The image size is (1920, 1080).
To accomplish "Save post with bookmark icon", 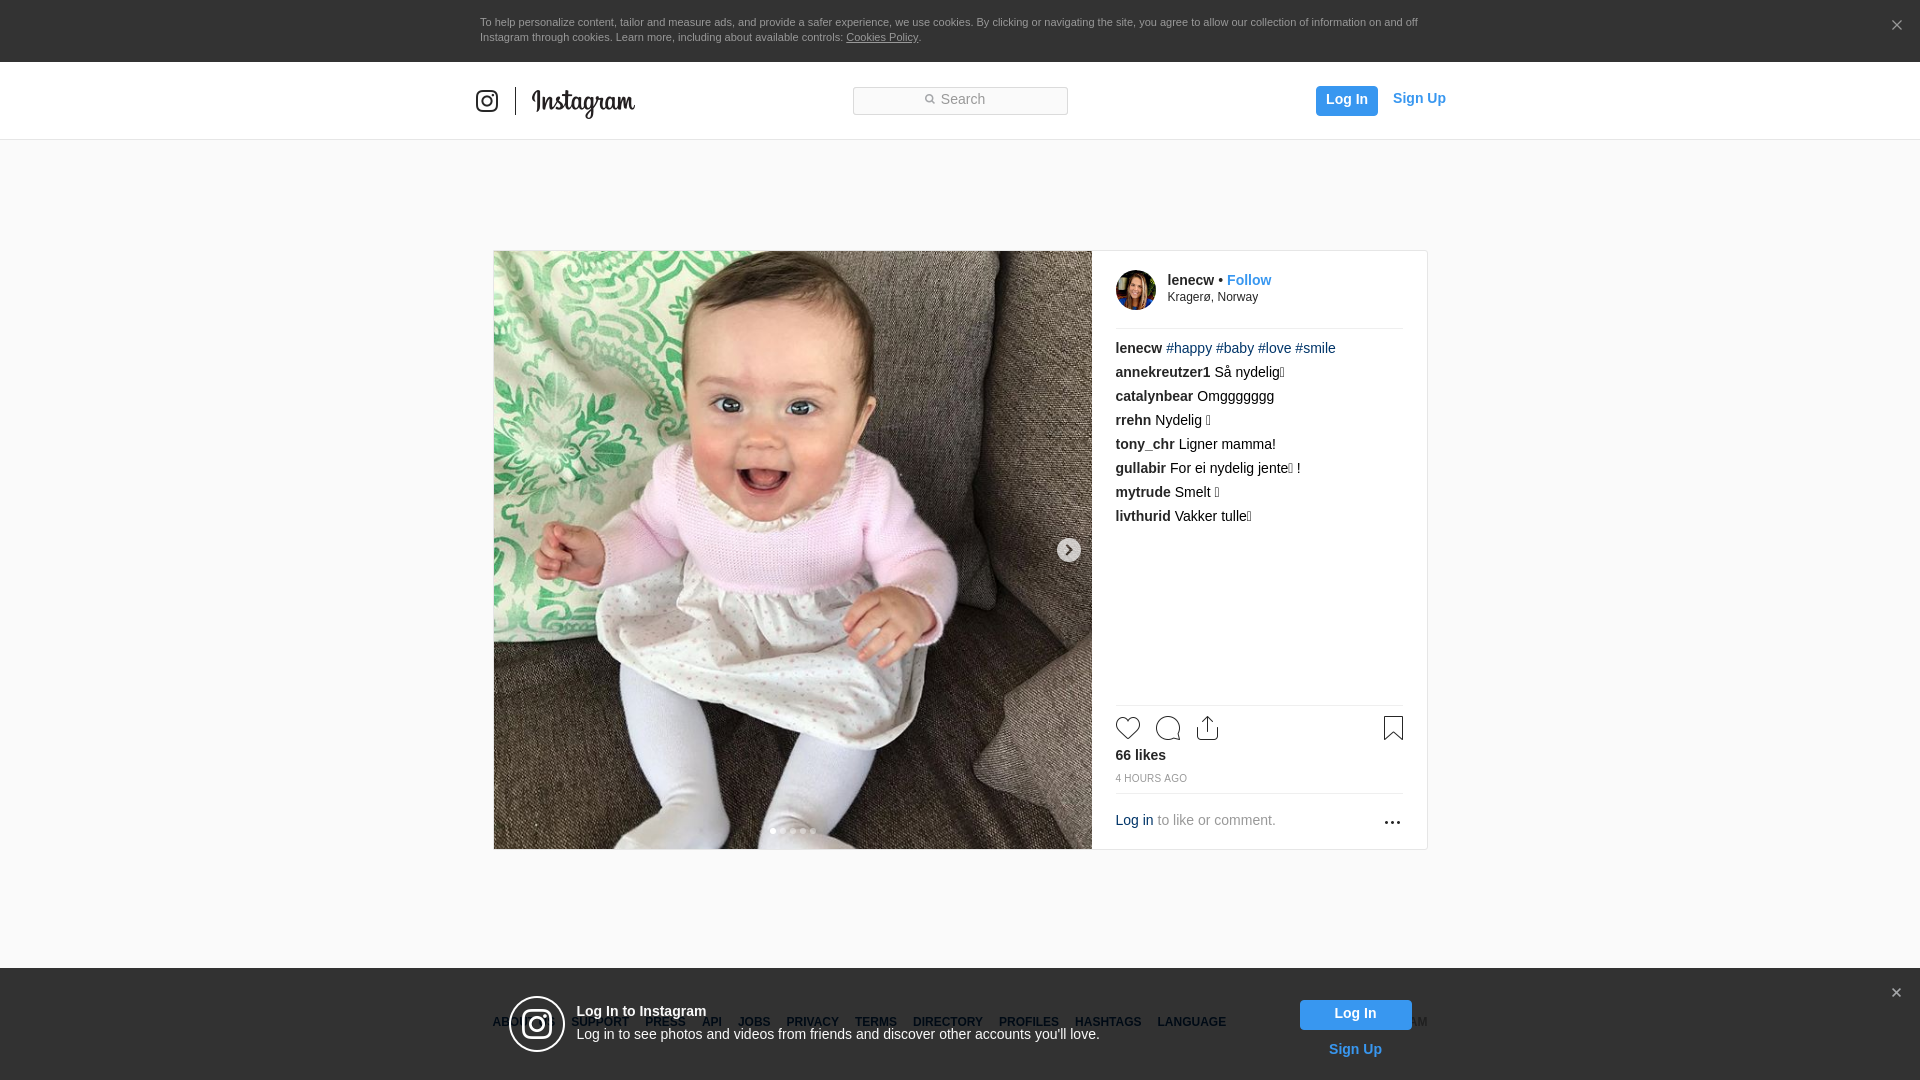I will click(x=1393, y=728).
